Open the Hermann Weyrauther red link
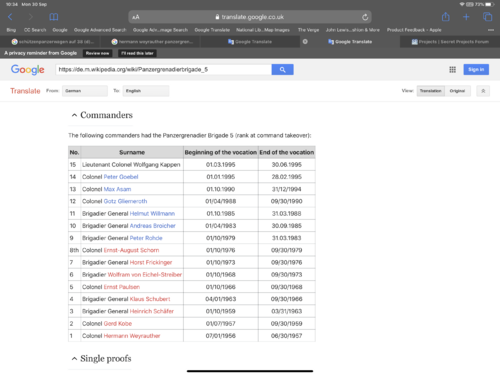Viewport: 500px width, 375px height. tap(132, 336)
